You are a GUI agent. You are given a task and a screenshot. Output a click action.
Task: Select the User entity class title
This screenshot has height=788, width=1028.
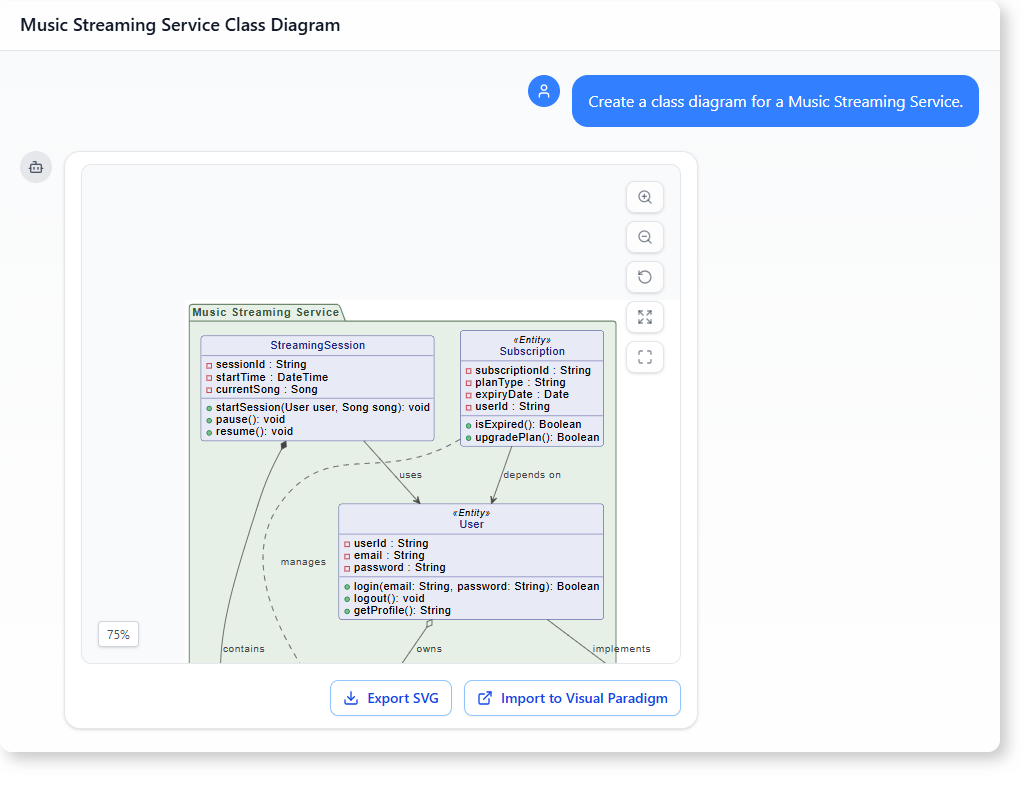(x=471, y=524)
